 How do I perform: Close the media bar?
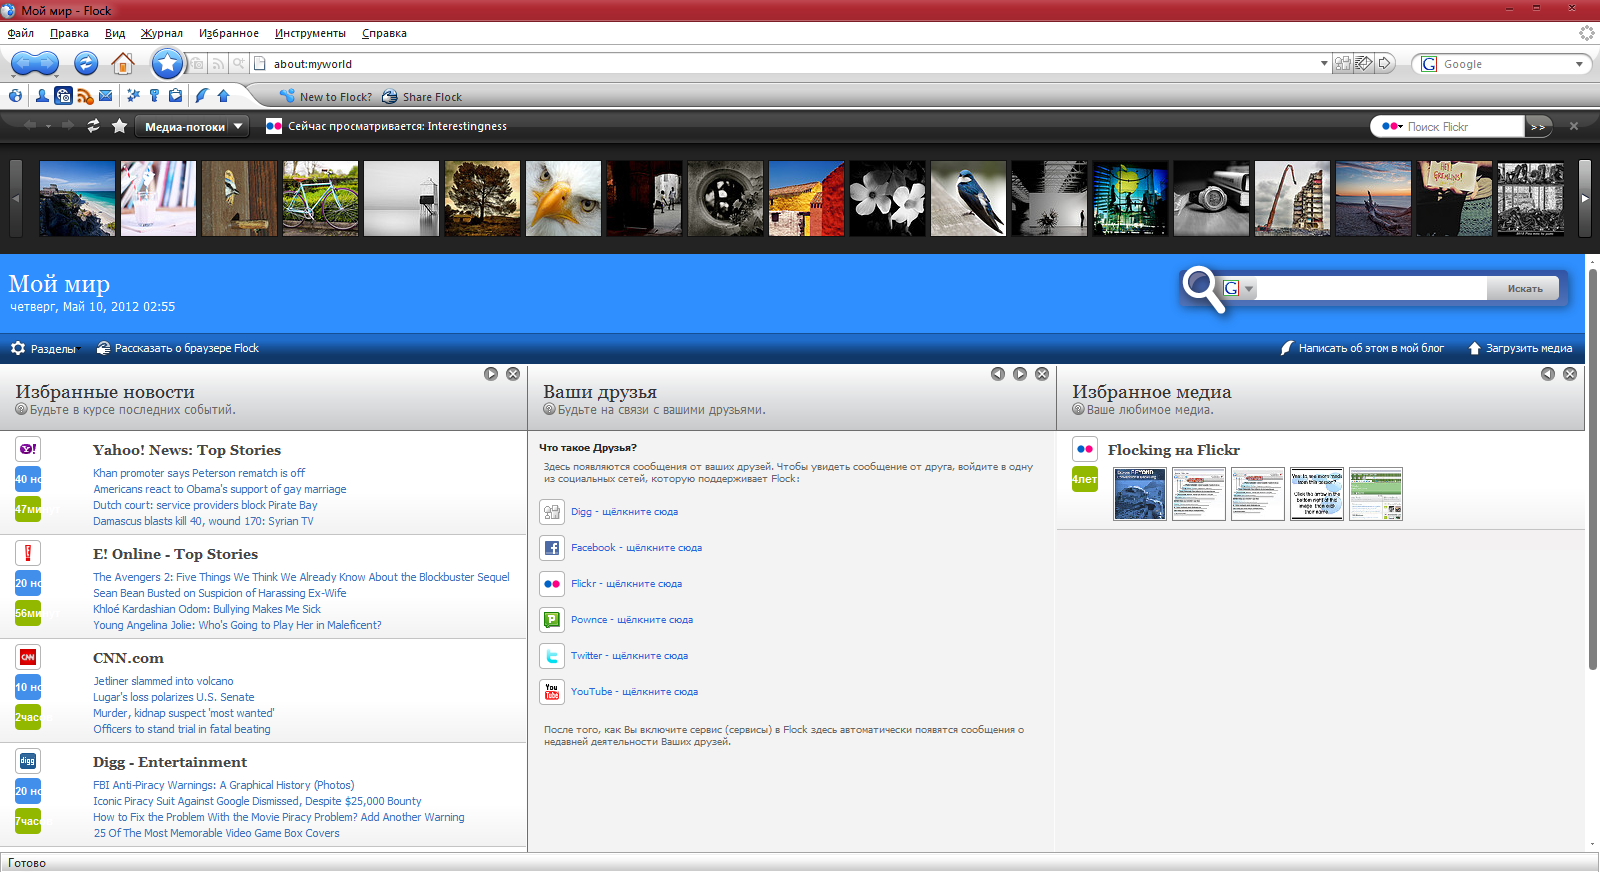pos(1574,126)
